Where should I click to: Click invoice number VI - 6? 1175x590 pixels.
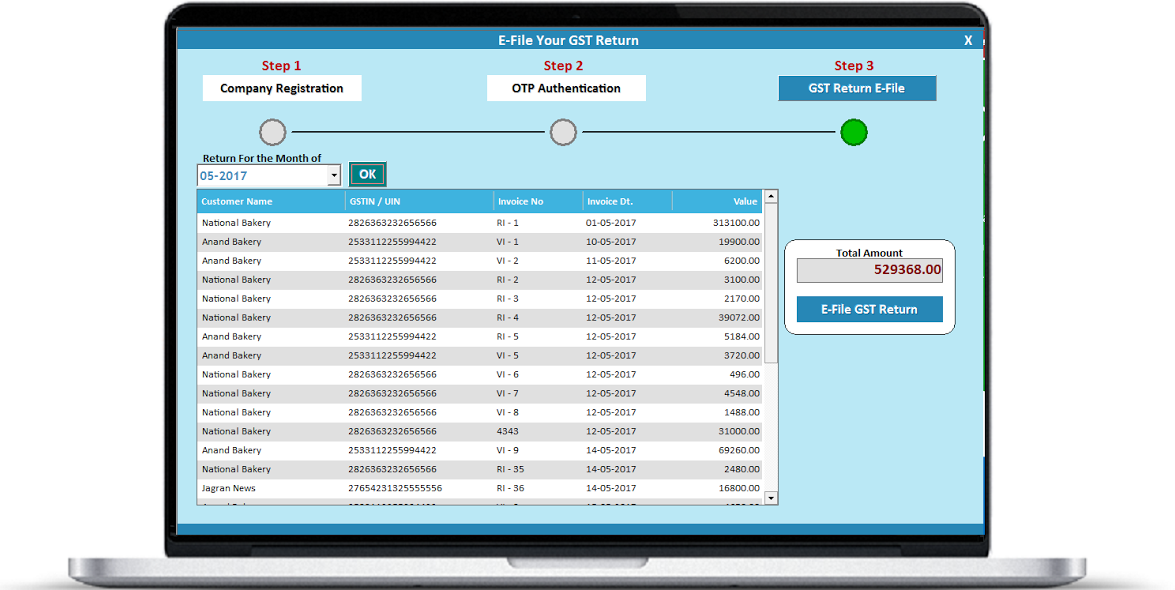pos(507,374)
